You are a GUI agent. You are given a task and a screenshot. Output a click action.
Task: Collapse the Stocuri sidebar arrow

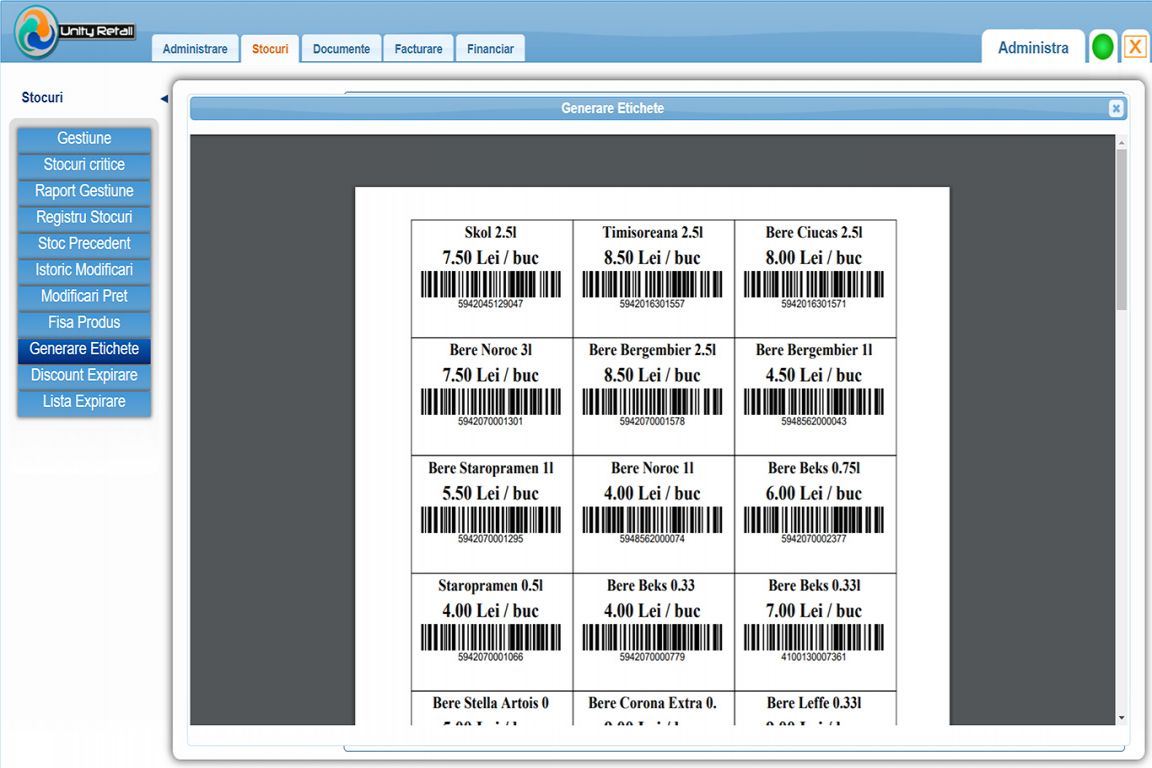[x=164, y=98]
